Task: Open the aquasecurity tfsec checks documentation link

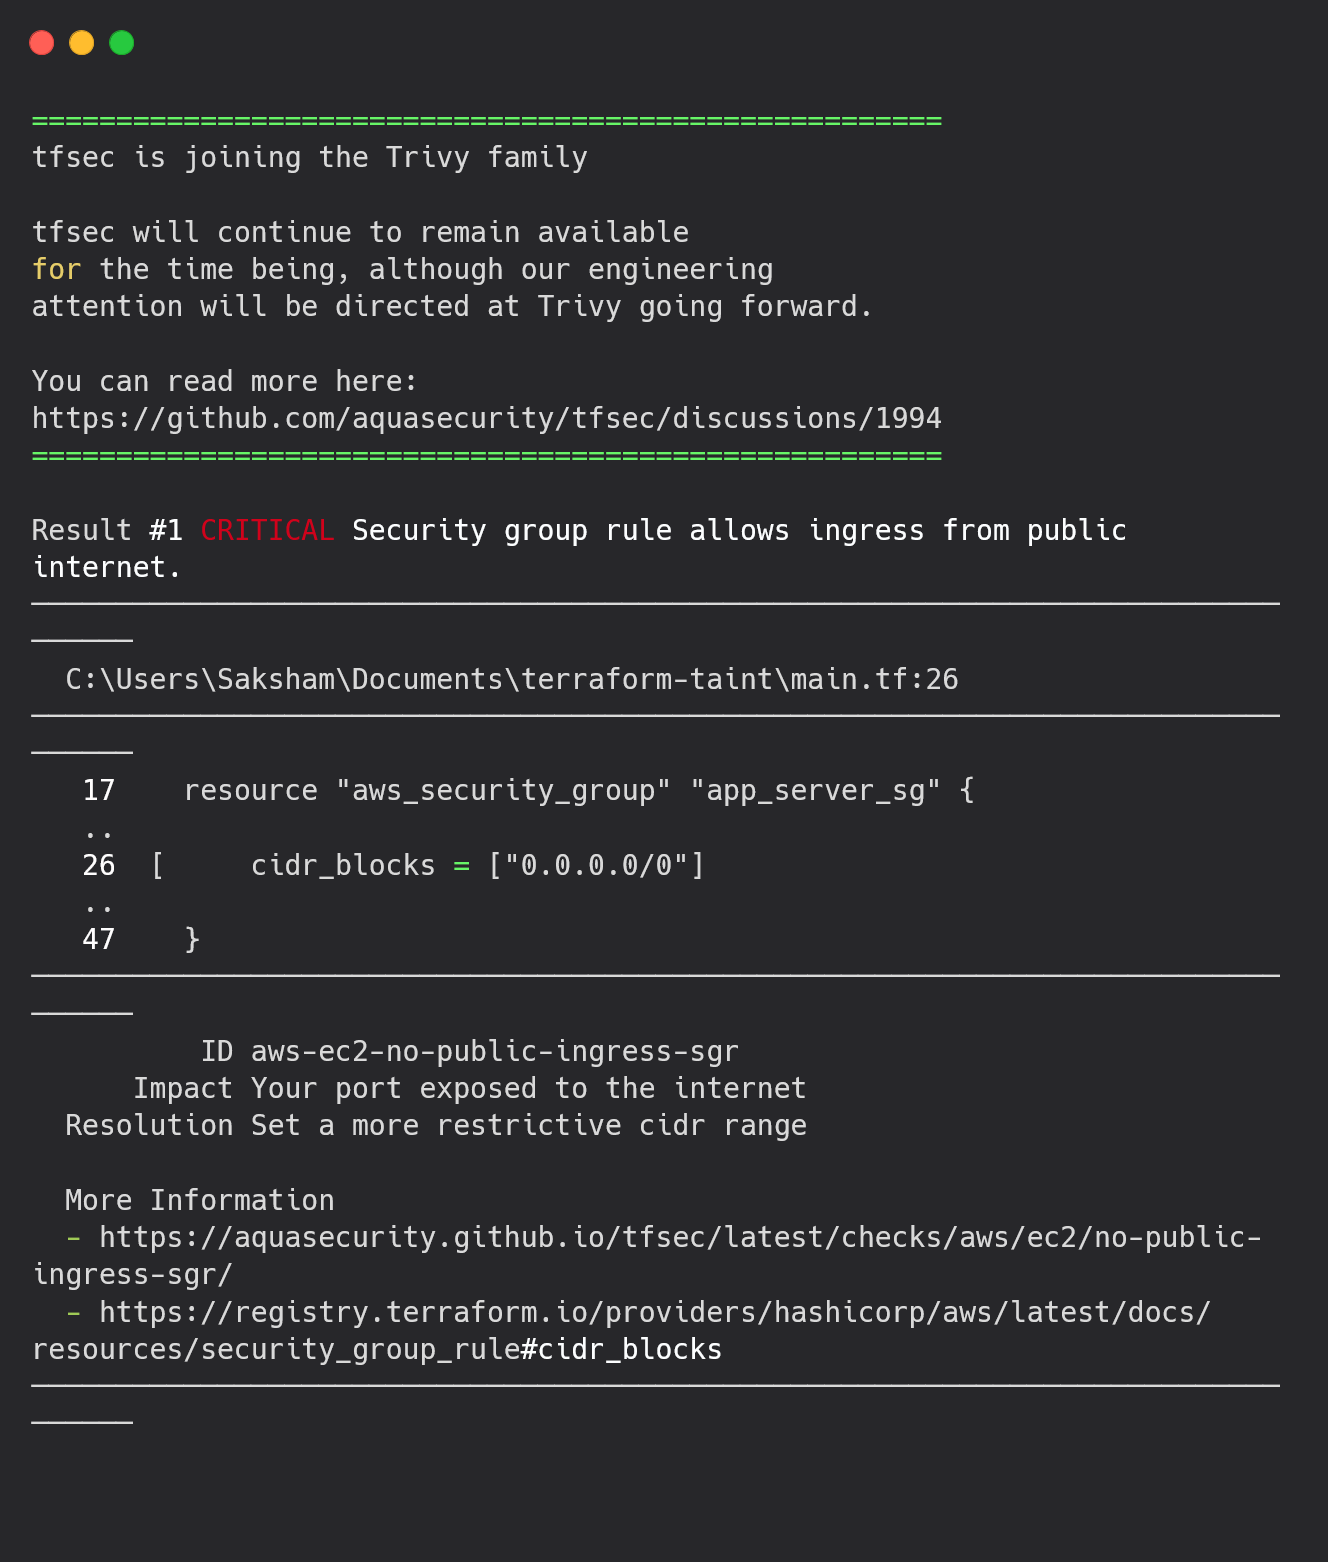Action: click(647, 1256)
